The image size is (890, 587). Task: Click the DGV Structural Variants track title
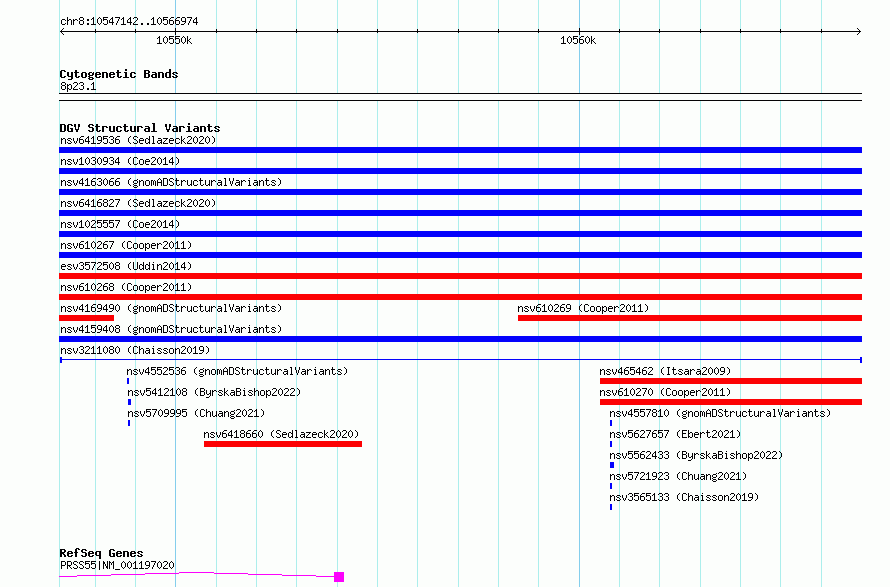coord(140,128)
